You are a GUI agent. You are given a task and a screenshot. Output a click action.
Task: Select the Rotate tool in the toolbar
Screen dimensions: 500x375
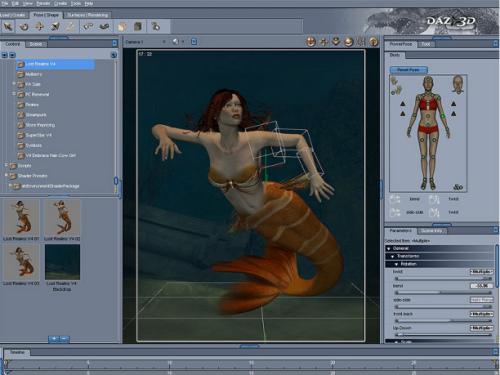(24, 26)
